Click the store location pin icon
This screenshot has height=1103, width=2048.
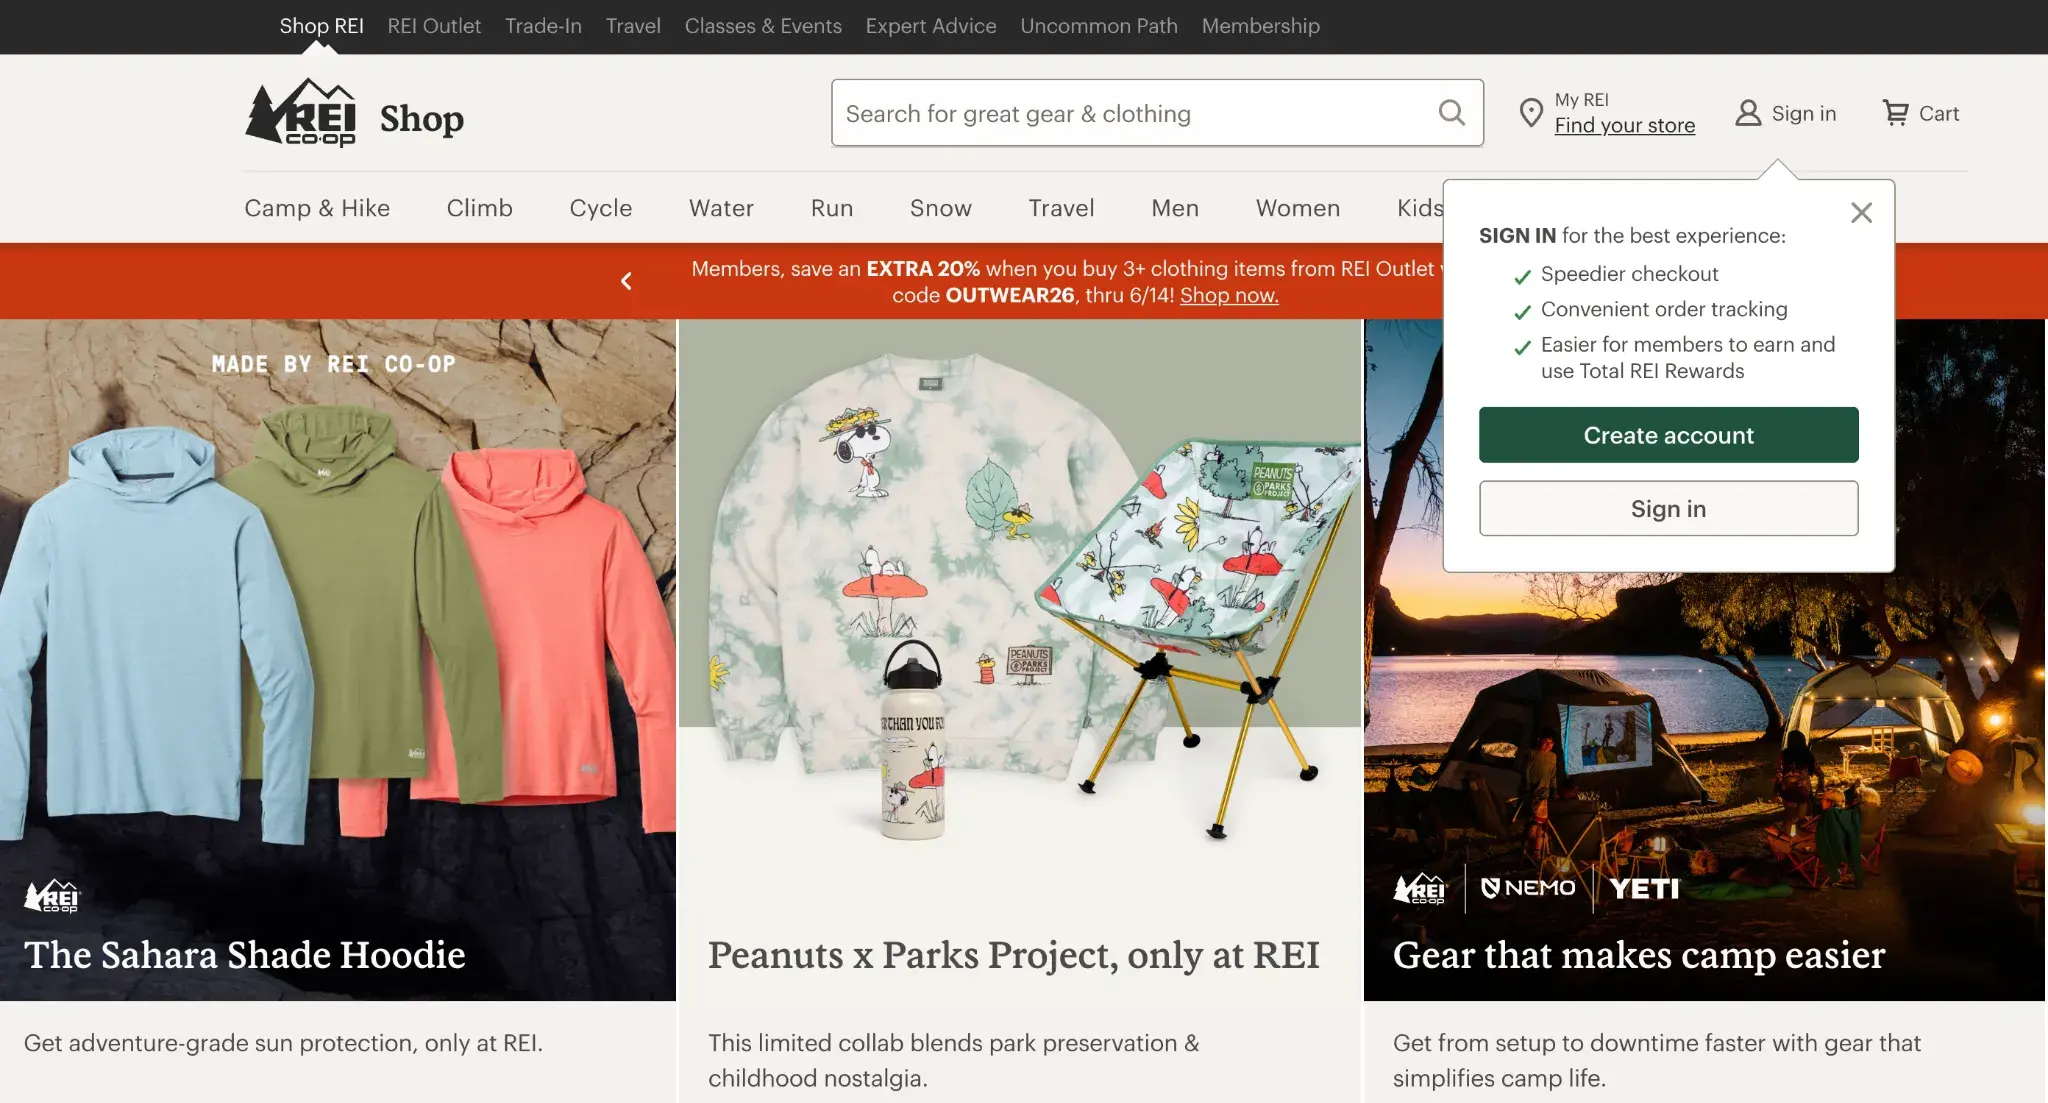point(1530,113)
